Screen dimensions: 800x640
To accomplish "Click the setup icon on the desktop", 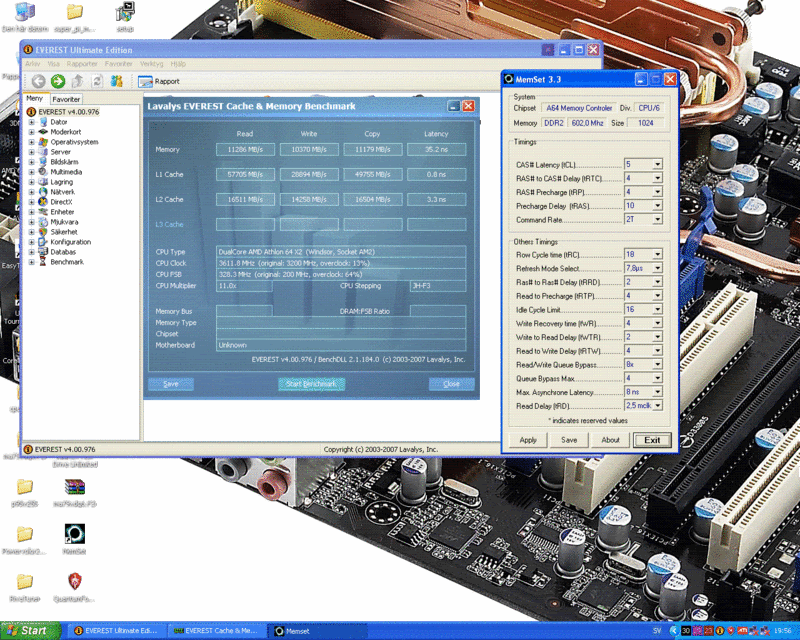I will [x=125, y=12].
